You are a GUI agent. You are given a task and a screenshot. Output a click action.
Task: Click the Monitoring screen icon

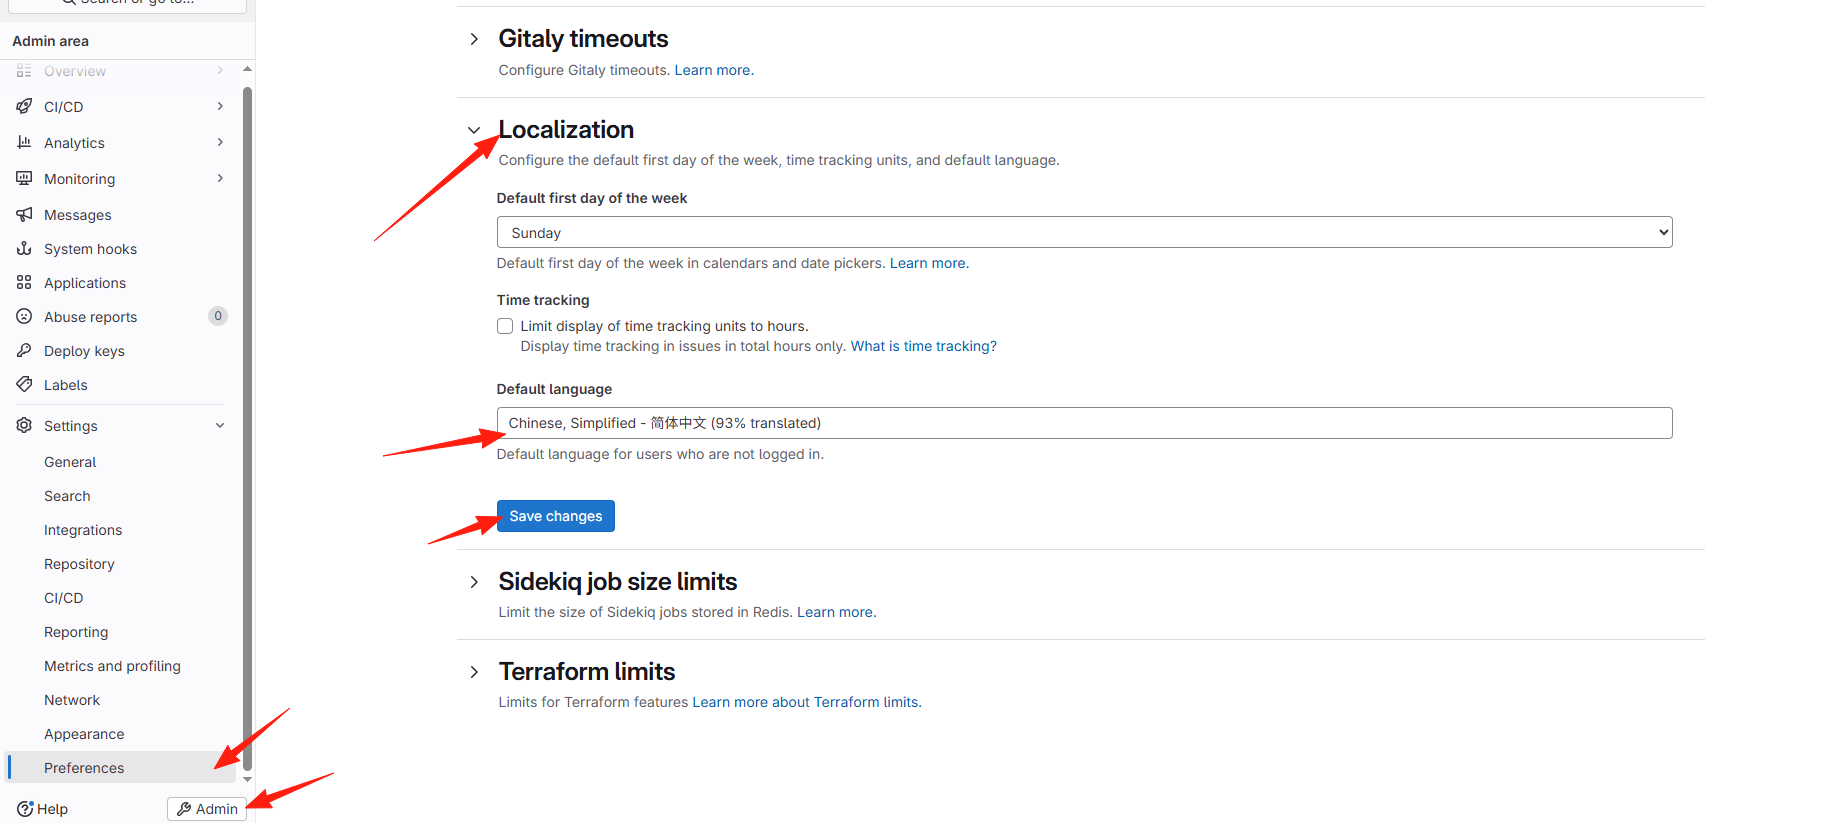click(x=24, y=178)
